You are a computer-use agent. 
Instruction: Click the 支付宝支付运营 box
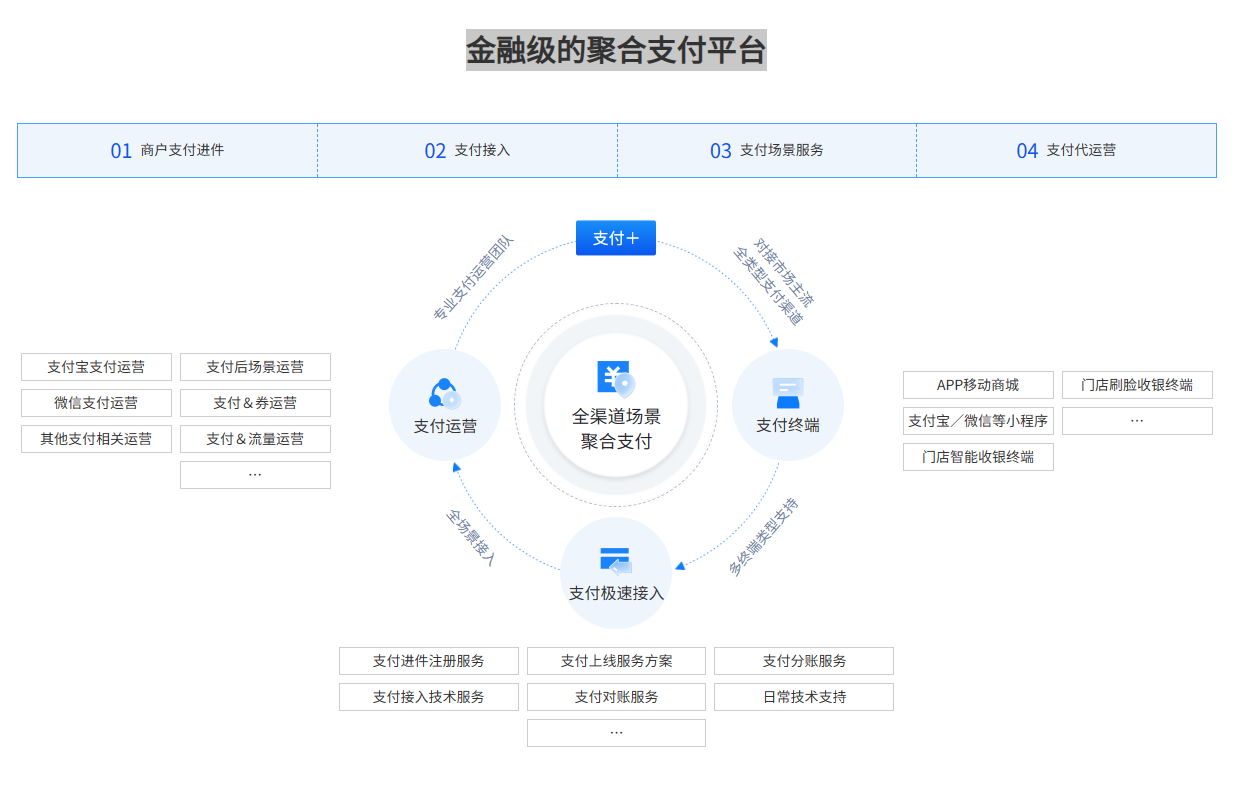click(x=96, y=367)
